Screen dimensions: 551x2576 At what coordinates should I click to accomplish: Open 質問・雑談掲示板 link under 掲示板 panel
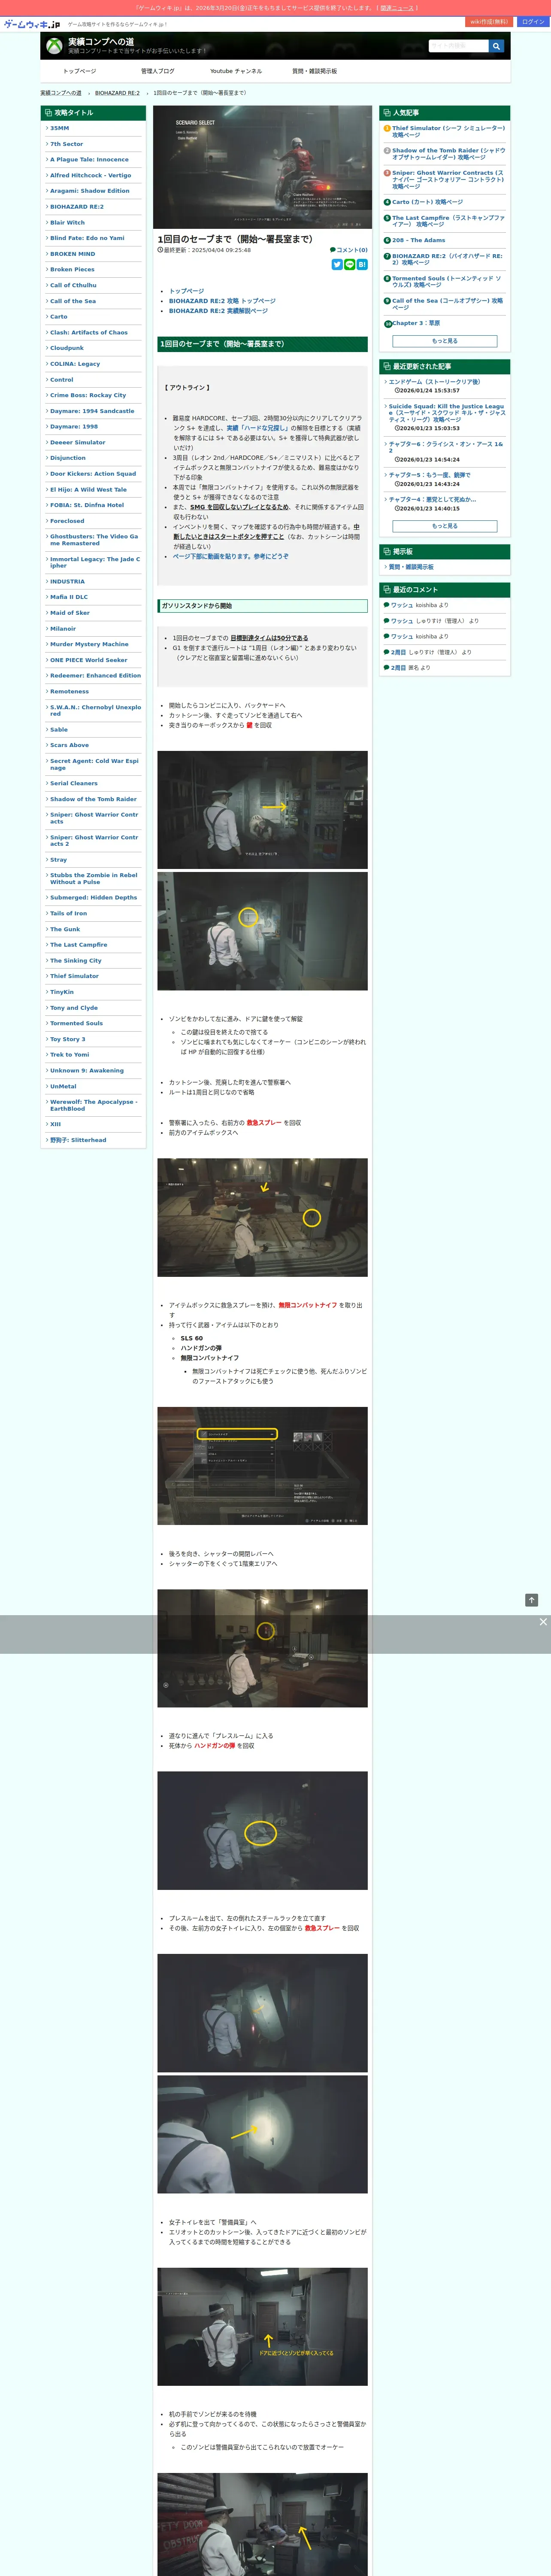click(x=411, y=567)
